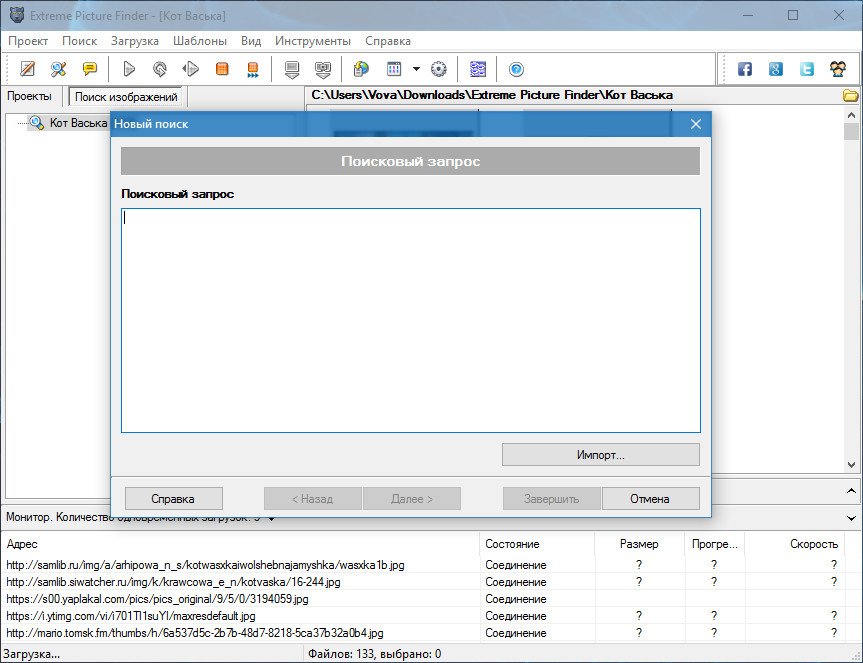Open the view mode dropdown arrow in toolbar

coord(416,69)
